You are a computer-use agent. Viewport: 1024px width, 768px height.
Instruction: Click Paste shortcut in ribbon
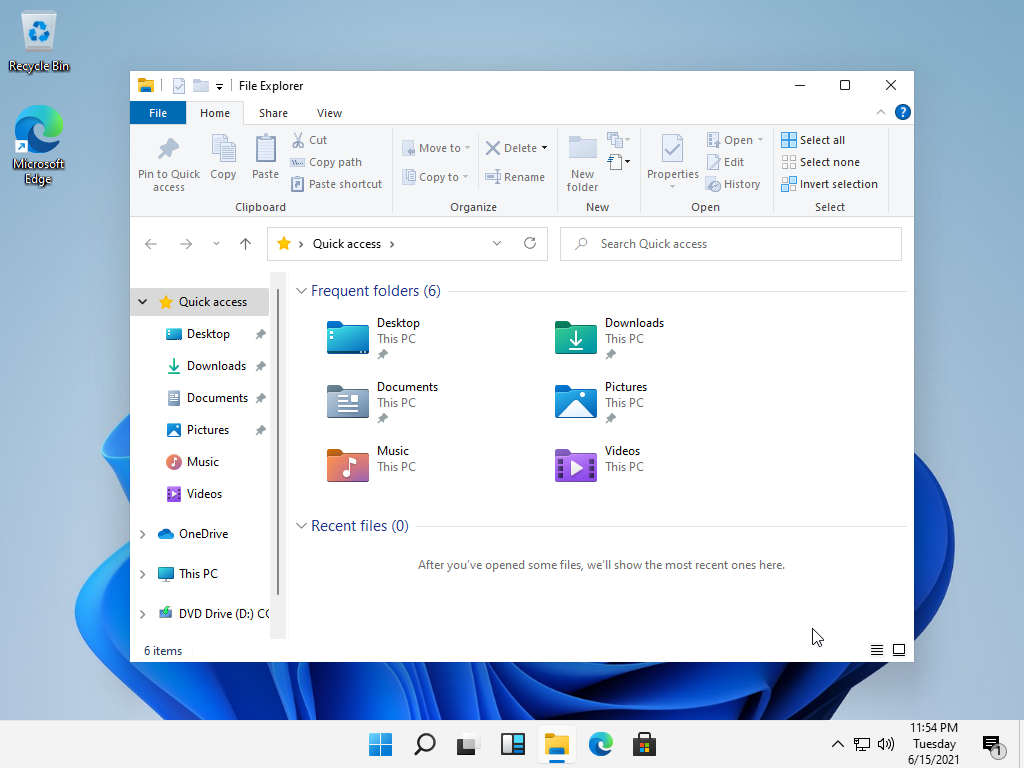pos(336,184)
